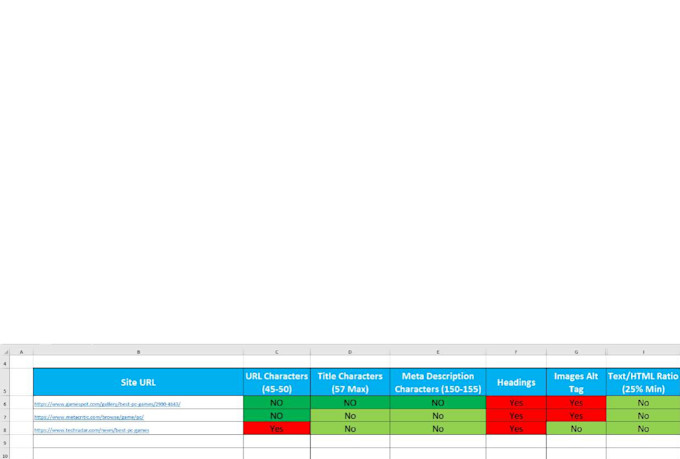This screenshot has height=459, width=680.
Task: Click gamespot row Meta Description NO cell
Action: (x=438, y=403)
